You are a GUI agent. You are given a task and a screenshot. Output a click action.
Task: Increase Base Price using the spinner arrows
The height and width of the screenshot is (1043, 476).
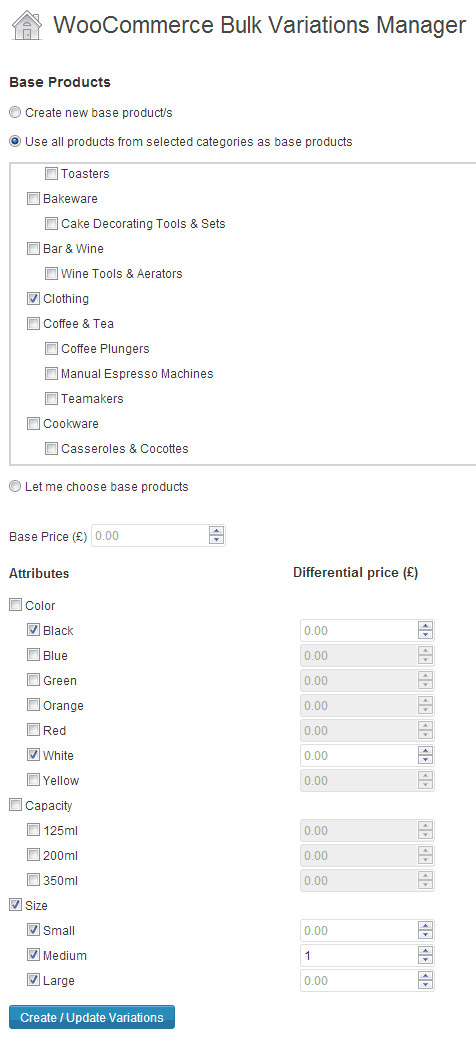click(217, 531)
